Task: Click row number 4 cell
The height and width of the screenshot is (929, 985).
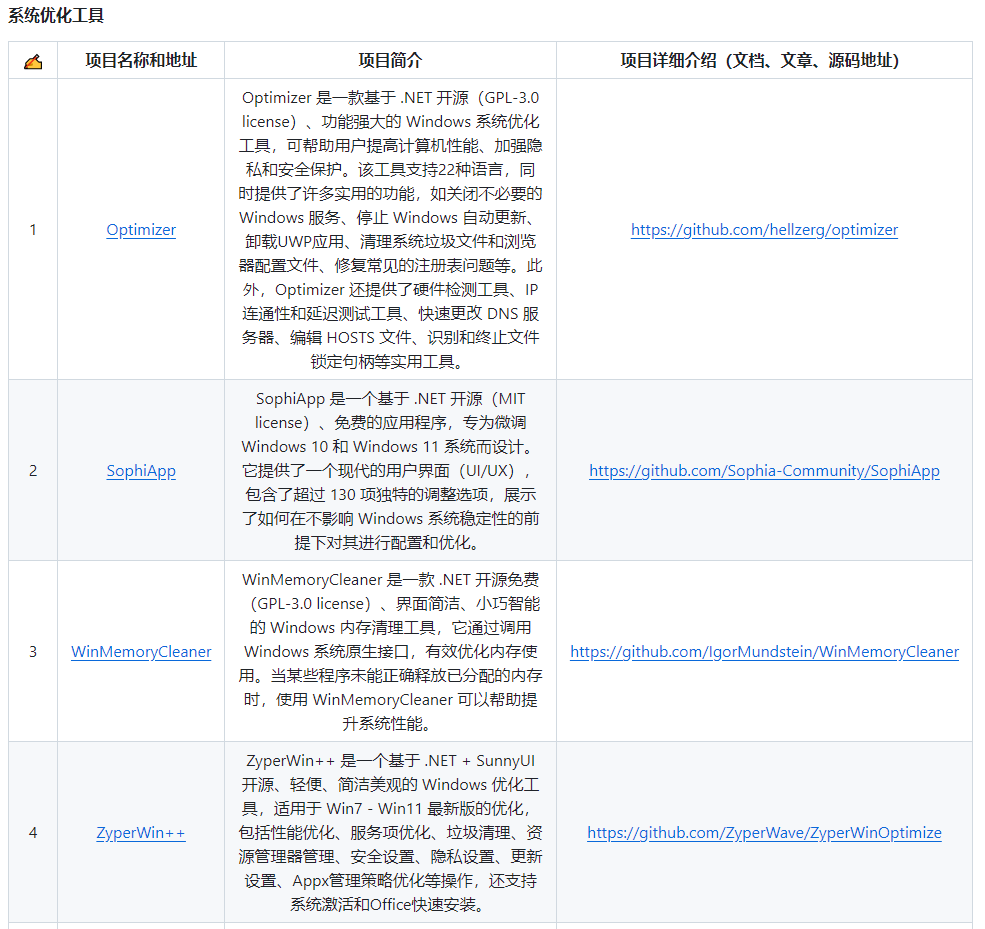Action: point(33,833)
